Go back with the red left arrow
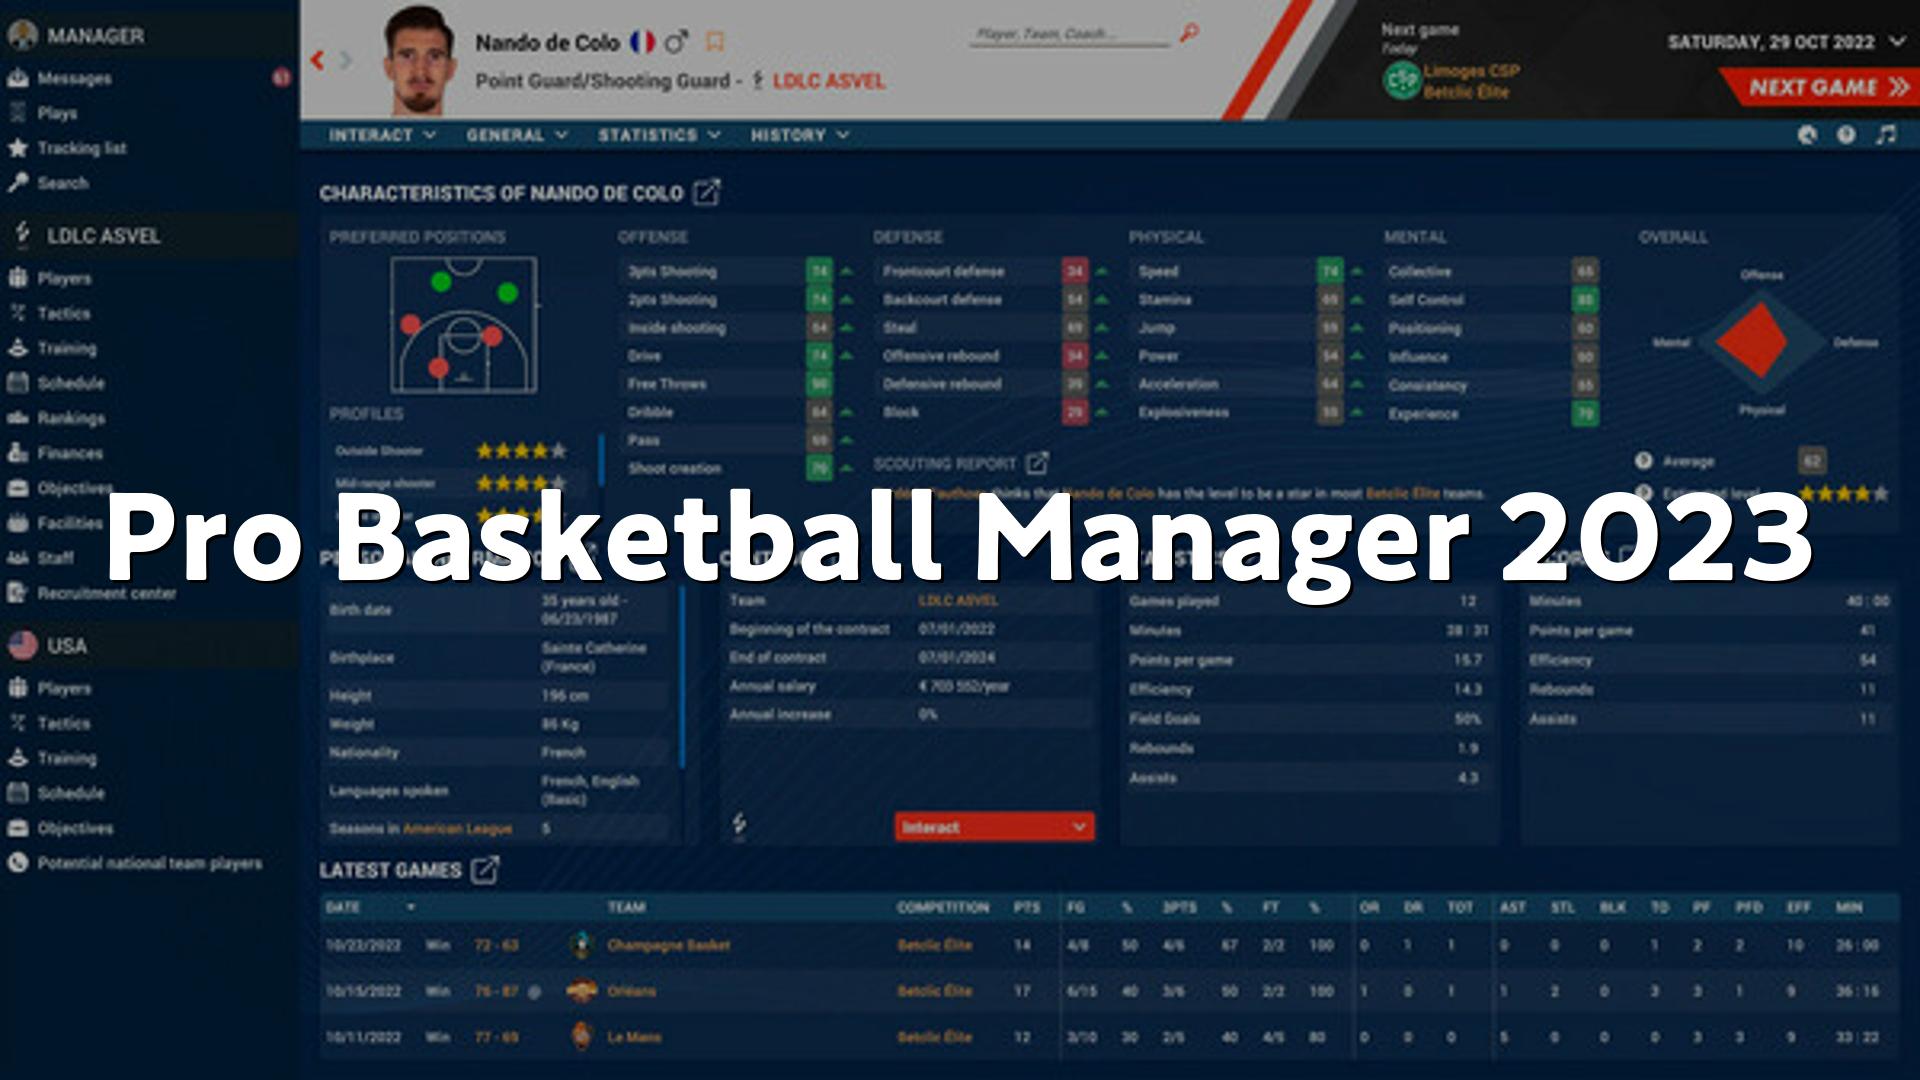The height and width of the screenshot is (1080, 1920). tap(318, 60)
